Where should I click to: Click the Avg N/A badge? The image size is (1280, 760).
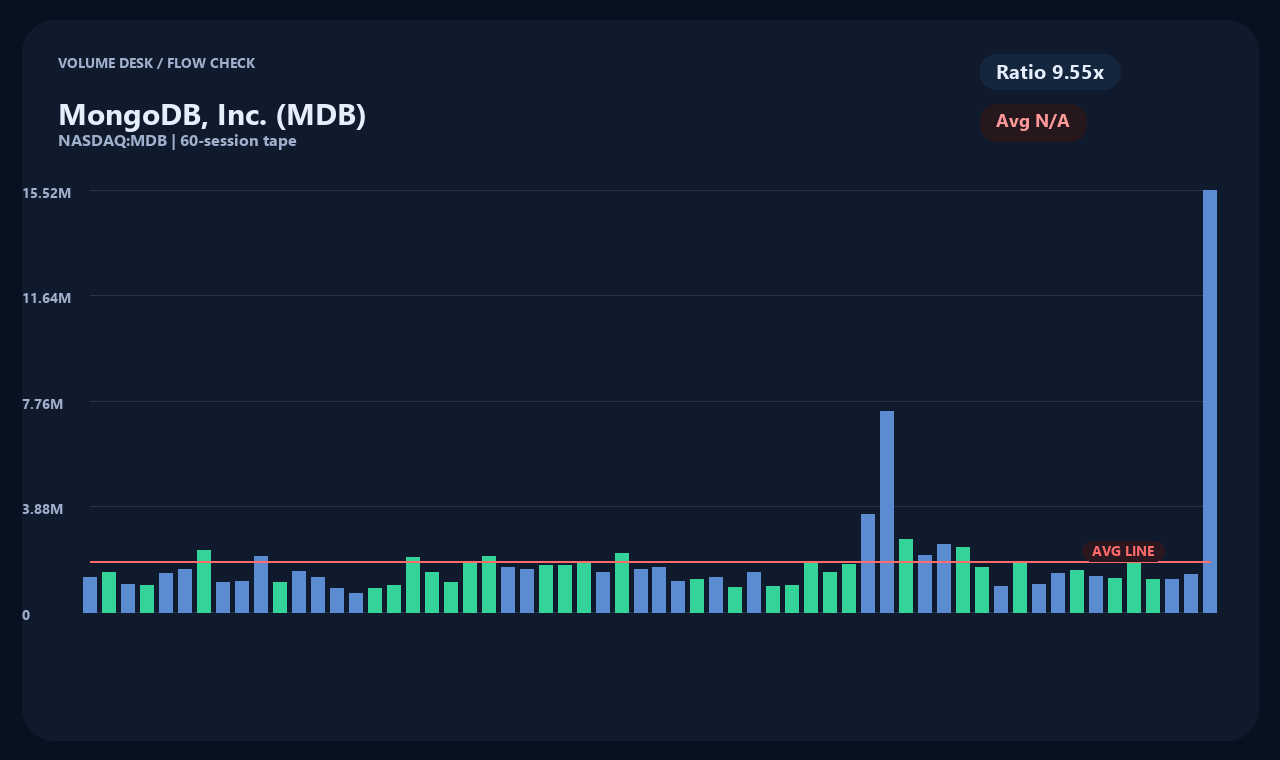(1033, 122)
